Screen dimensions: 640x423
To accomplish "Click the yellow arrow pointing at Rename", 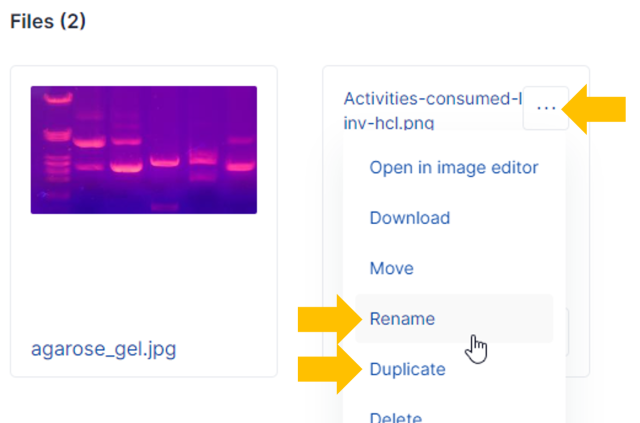I will [x=326, y=319].
